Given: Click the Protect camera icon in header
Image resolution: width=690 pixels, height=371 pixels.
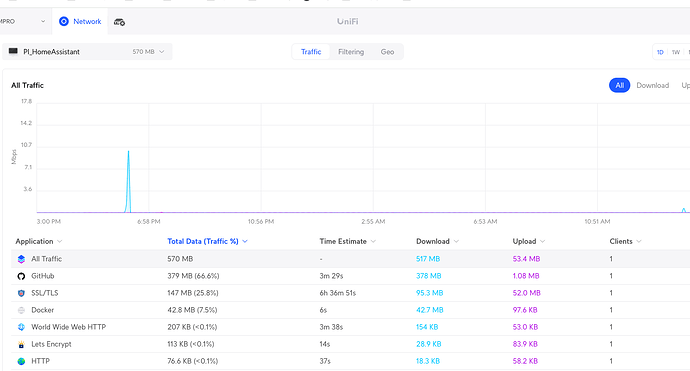Looking at the screenshot, I should click(119, 22).
